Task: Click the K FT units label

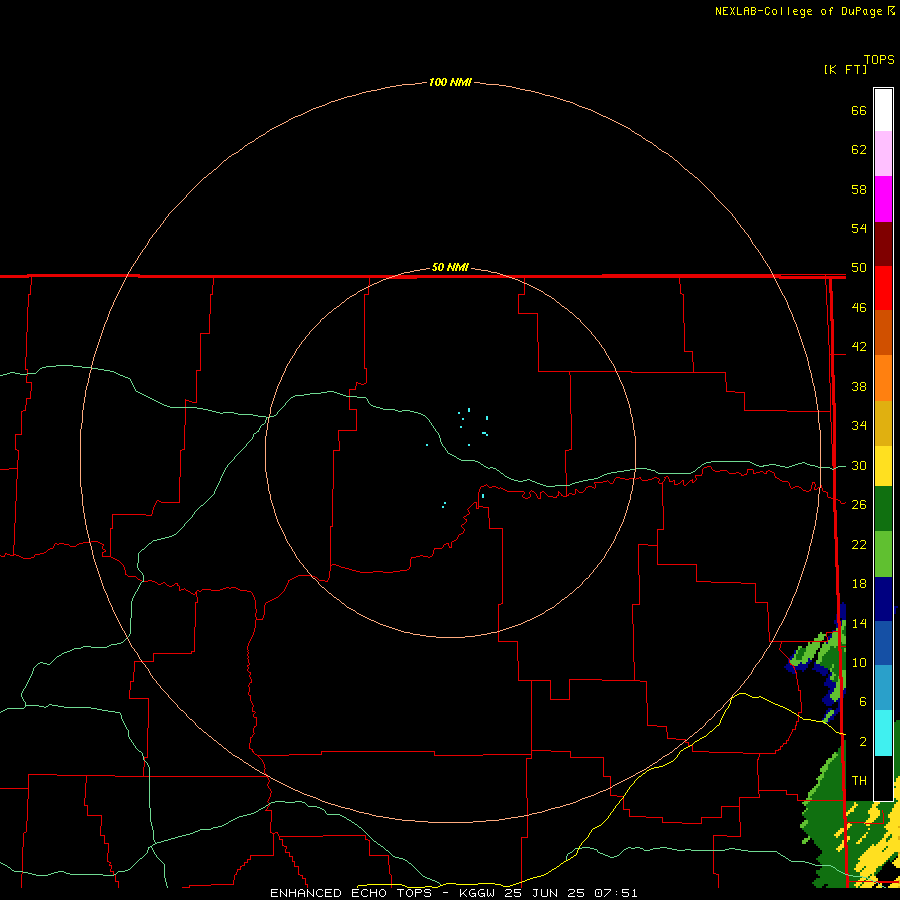Action: (x=845, y=69)
